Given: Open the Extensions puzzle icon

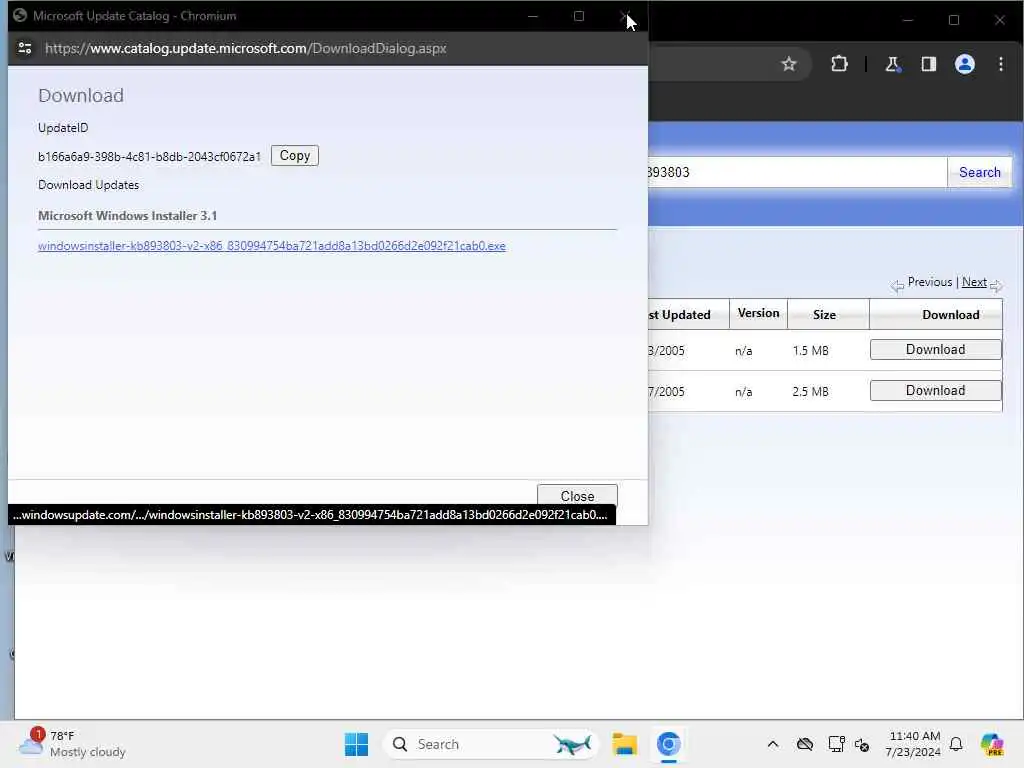Looking at the screenshot, I should pos(839,64).
